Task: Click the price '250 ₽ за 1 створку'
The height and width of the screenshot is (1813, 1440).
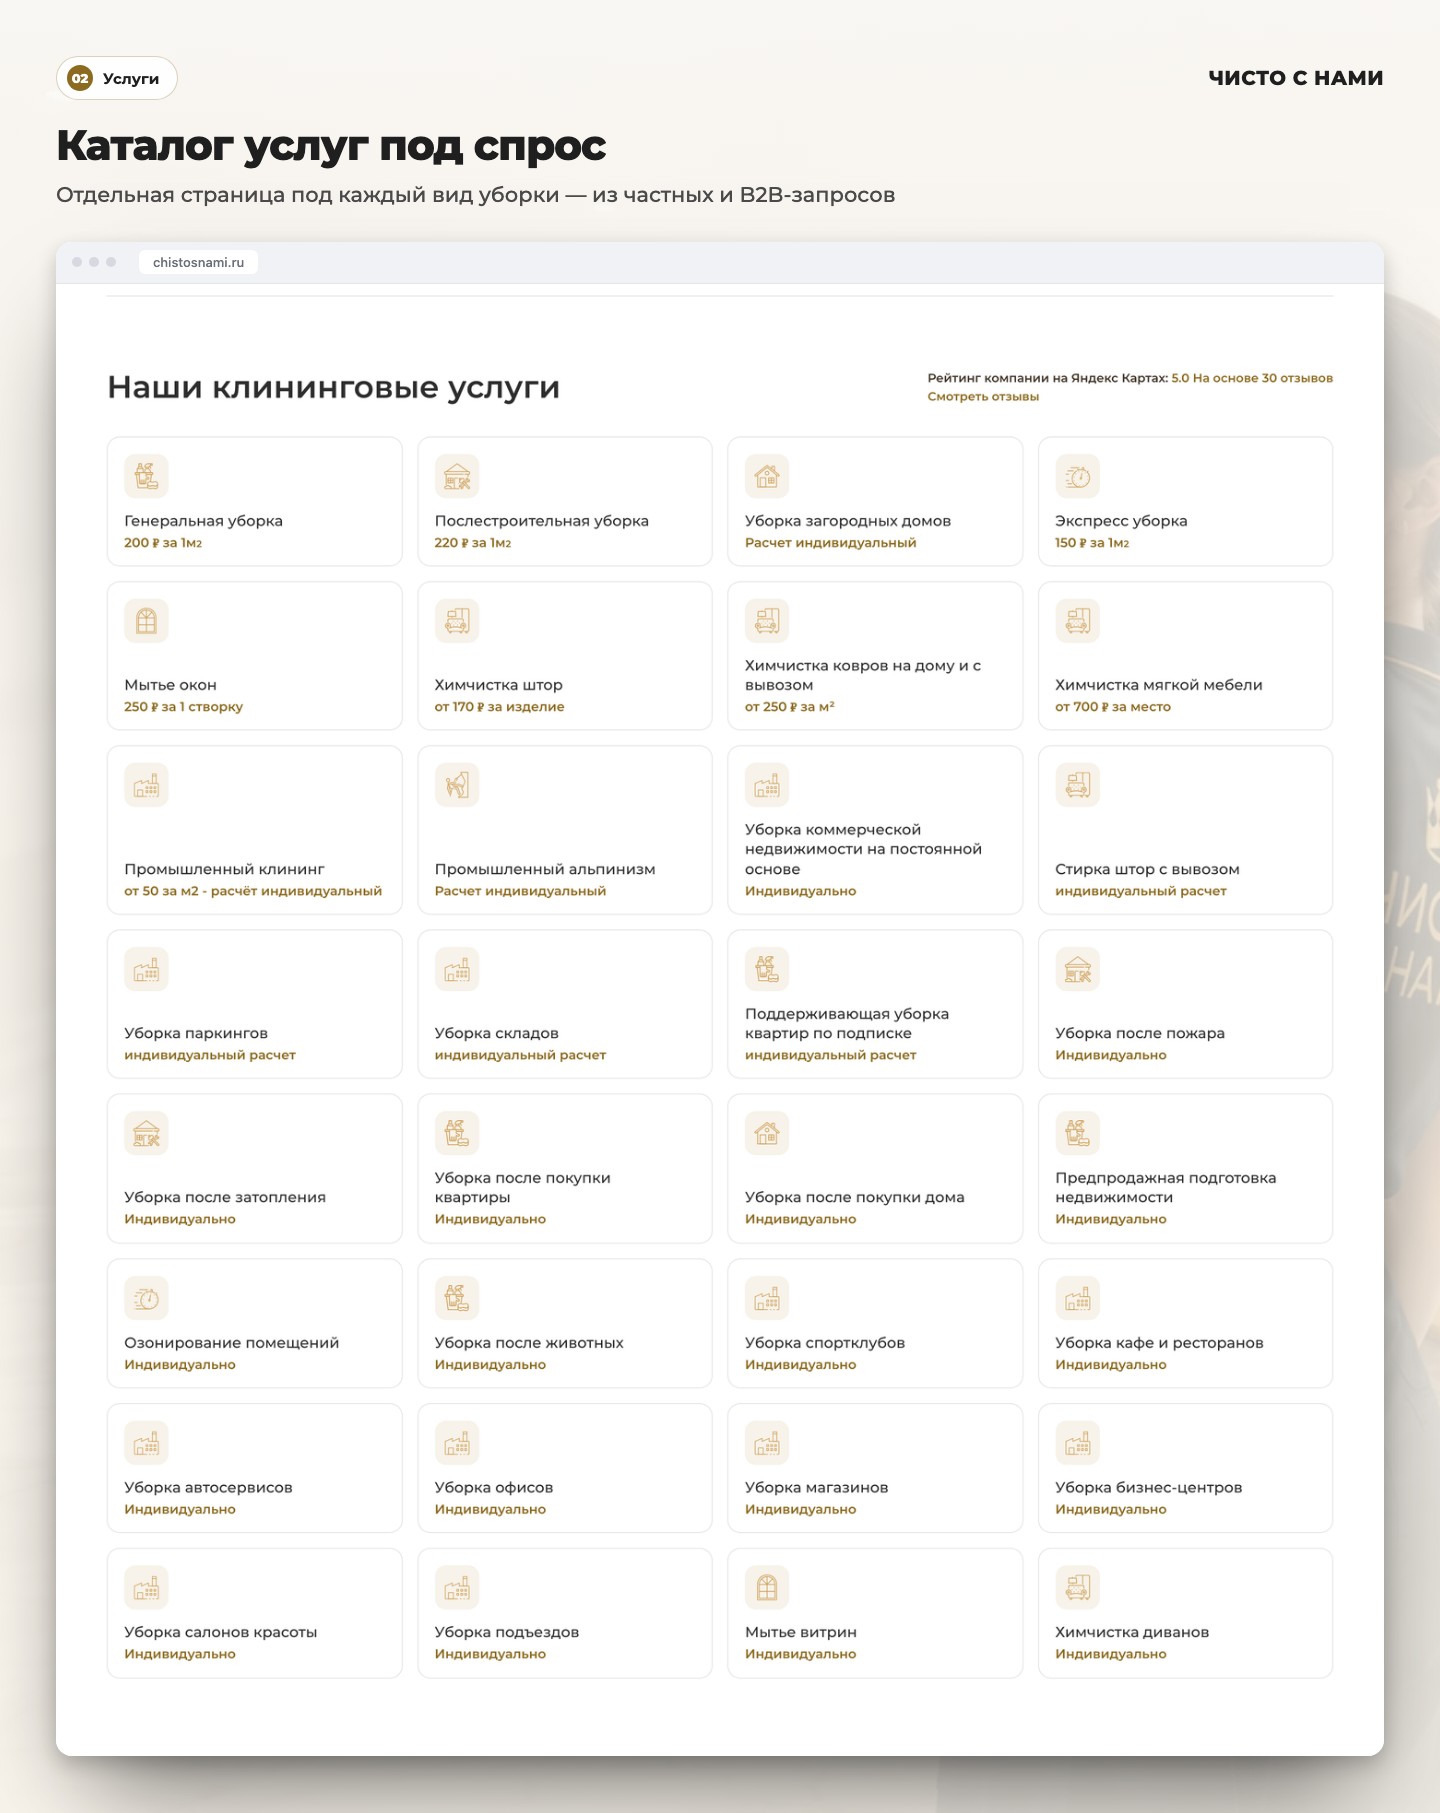Action: click(183, 707)
